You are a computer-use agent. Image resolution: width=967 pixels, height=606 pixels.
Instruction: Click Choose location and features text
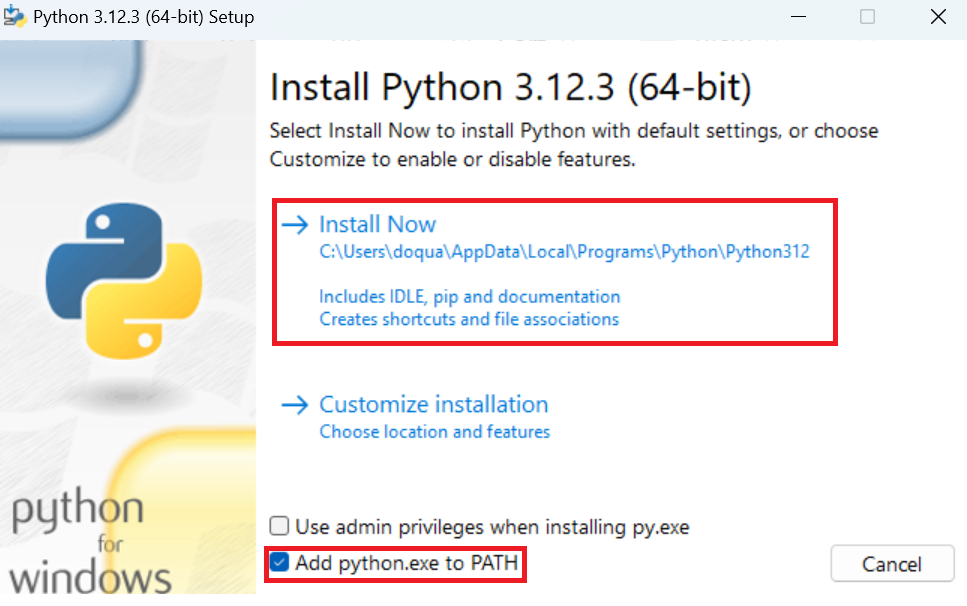[x=434, y=431]
